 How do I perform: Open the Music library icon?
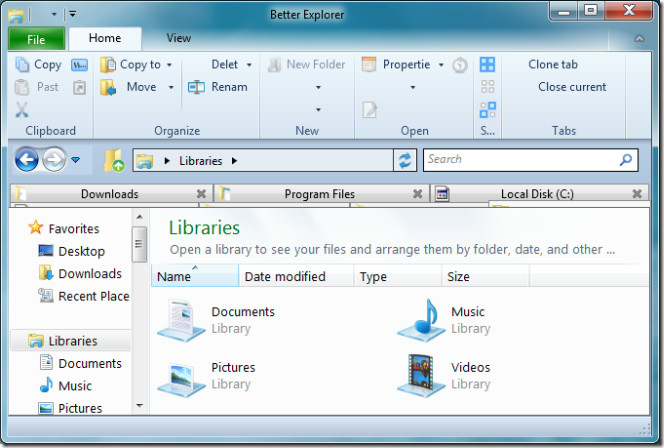pyautogui.click(x=421, y=320)
